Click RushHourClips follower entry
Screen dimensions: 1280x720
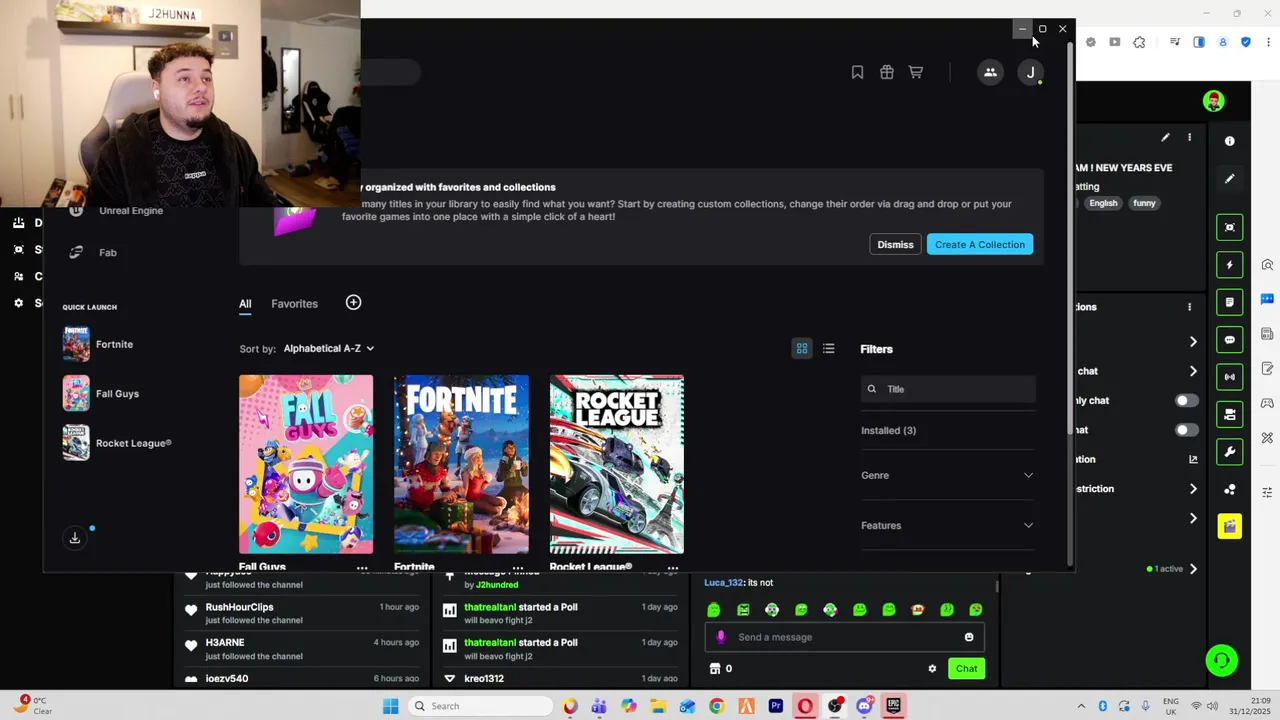pos(301,613)
